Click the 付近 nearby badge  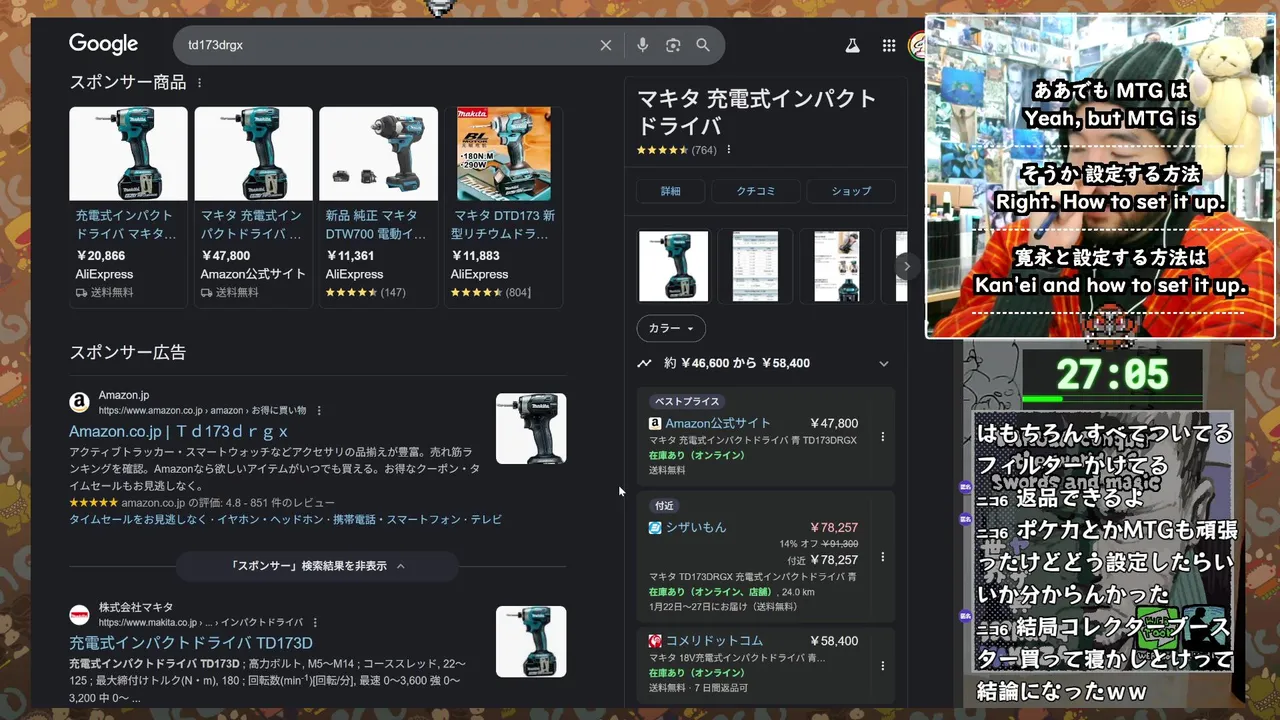tap(664, 506)
